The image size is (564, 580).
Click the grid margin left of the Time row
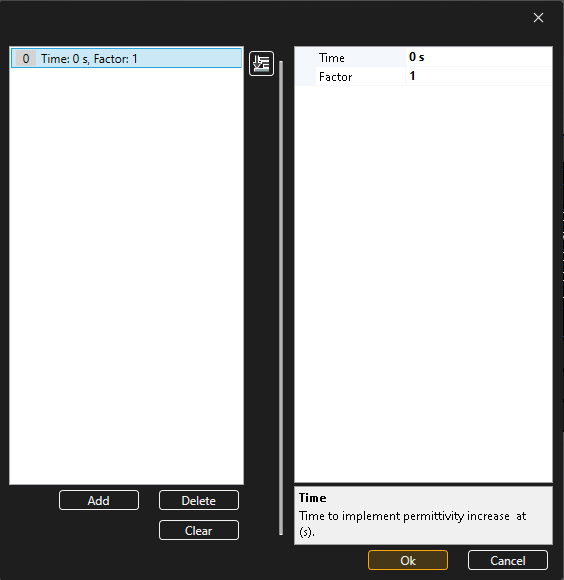coord(305,57)
